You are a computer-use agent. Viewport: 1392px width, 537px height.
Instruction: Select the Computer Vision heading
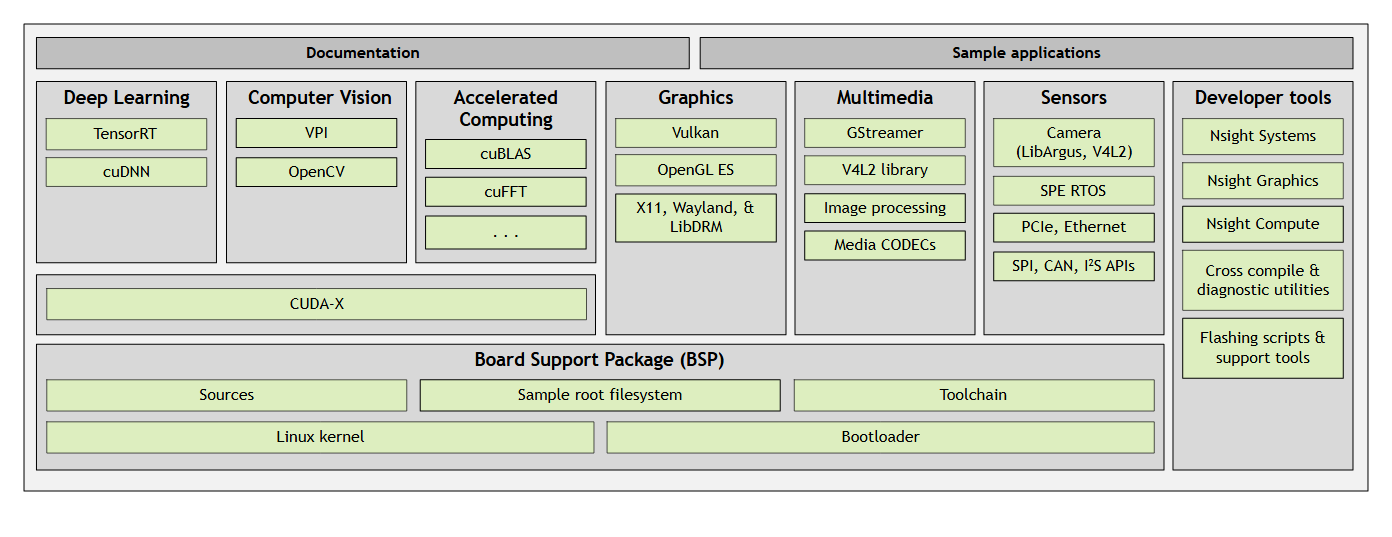pos(320,98)
